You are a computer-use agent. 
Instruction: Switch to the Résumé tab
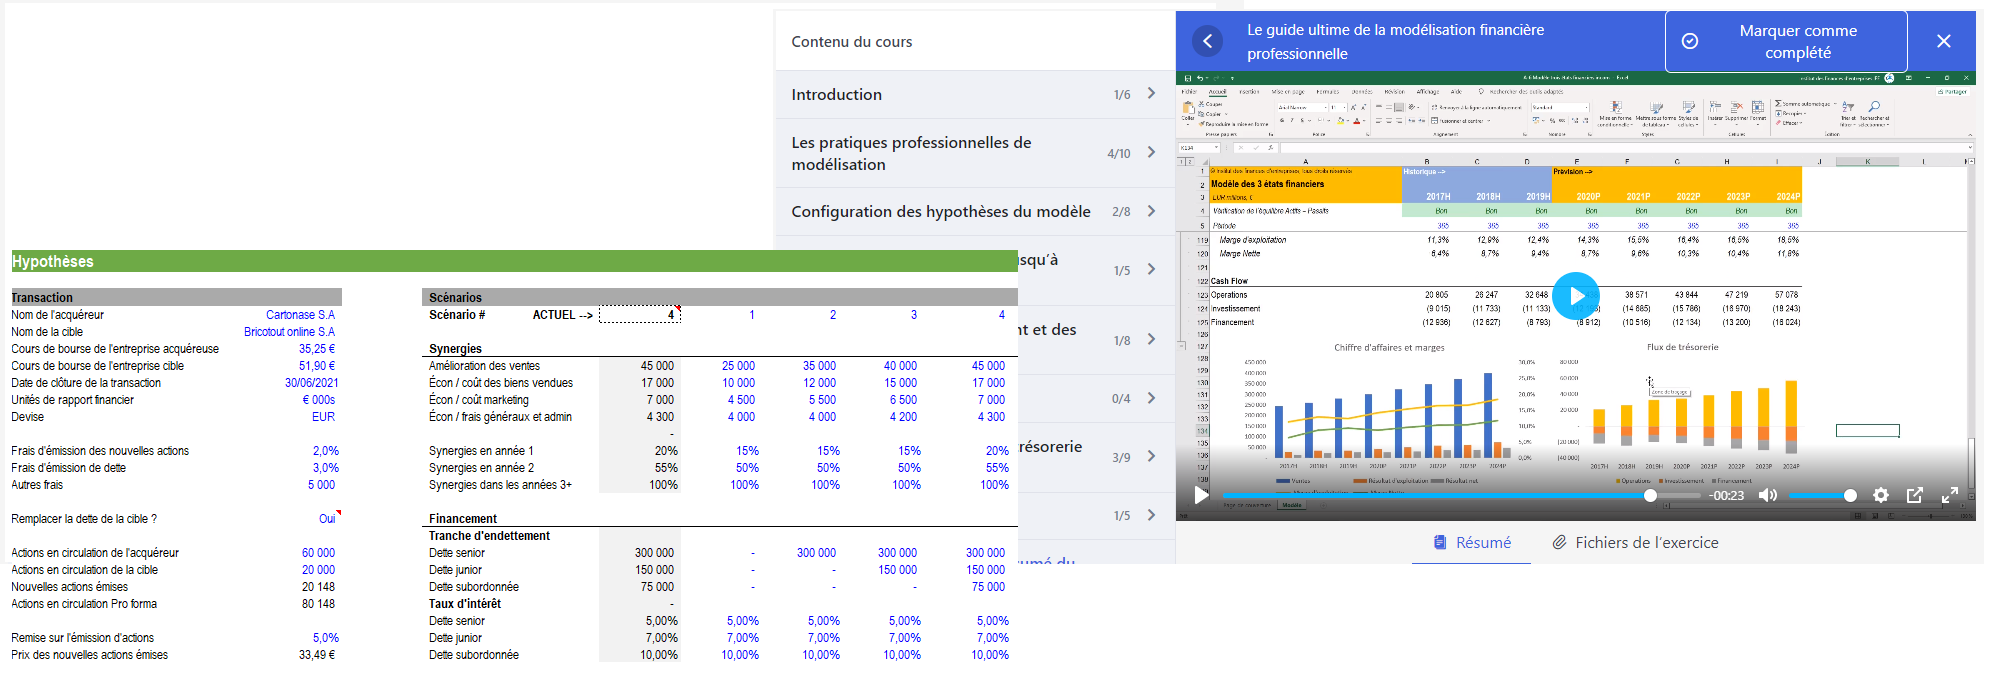(1471, 542)
